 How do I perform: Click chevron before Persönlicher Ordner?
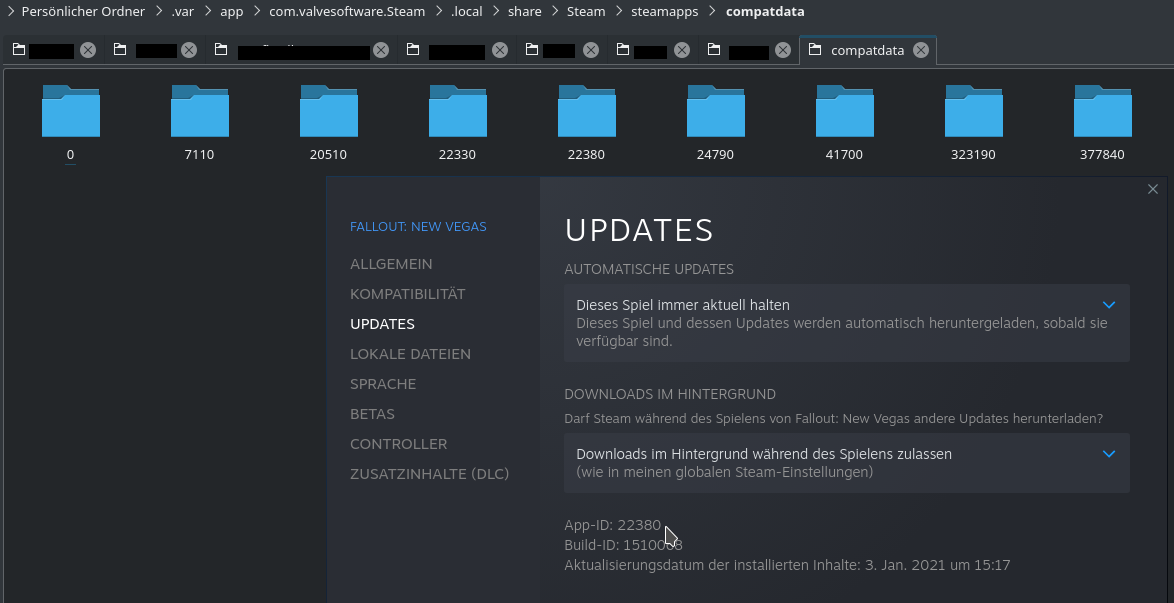[10, 12]
